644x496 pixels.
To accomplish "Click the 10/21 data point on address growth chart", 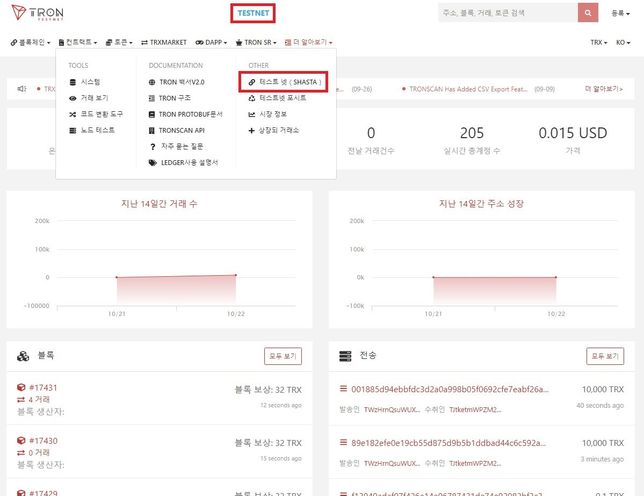I will (433, 277).
